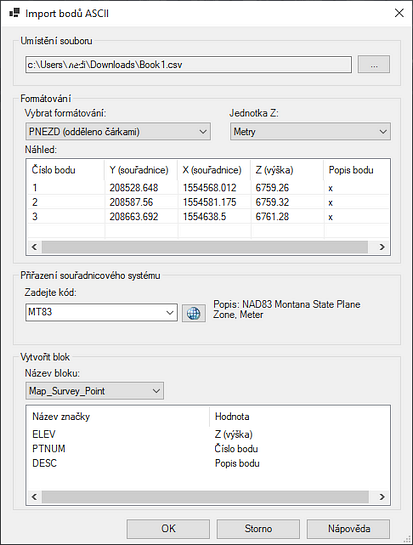Select preview cell 1554638.5
This screenshot has width=413, height=545.
[x=204, y=217]
